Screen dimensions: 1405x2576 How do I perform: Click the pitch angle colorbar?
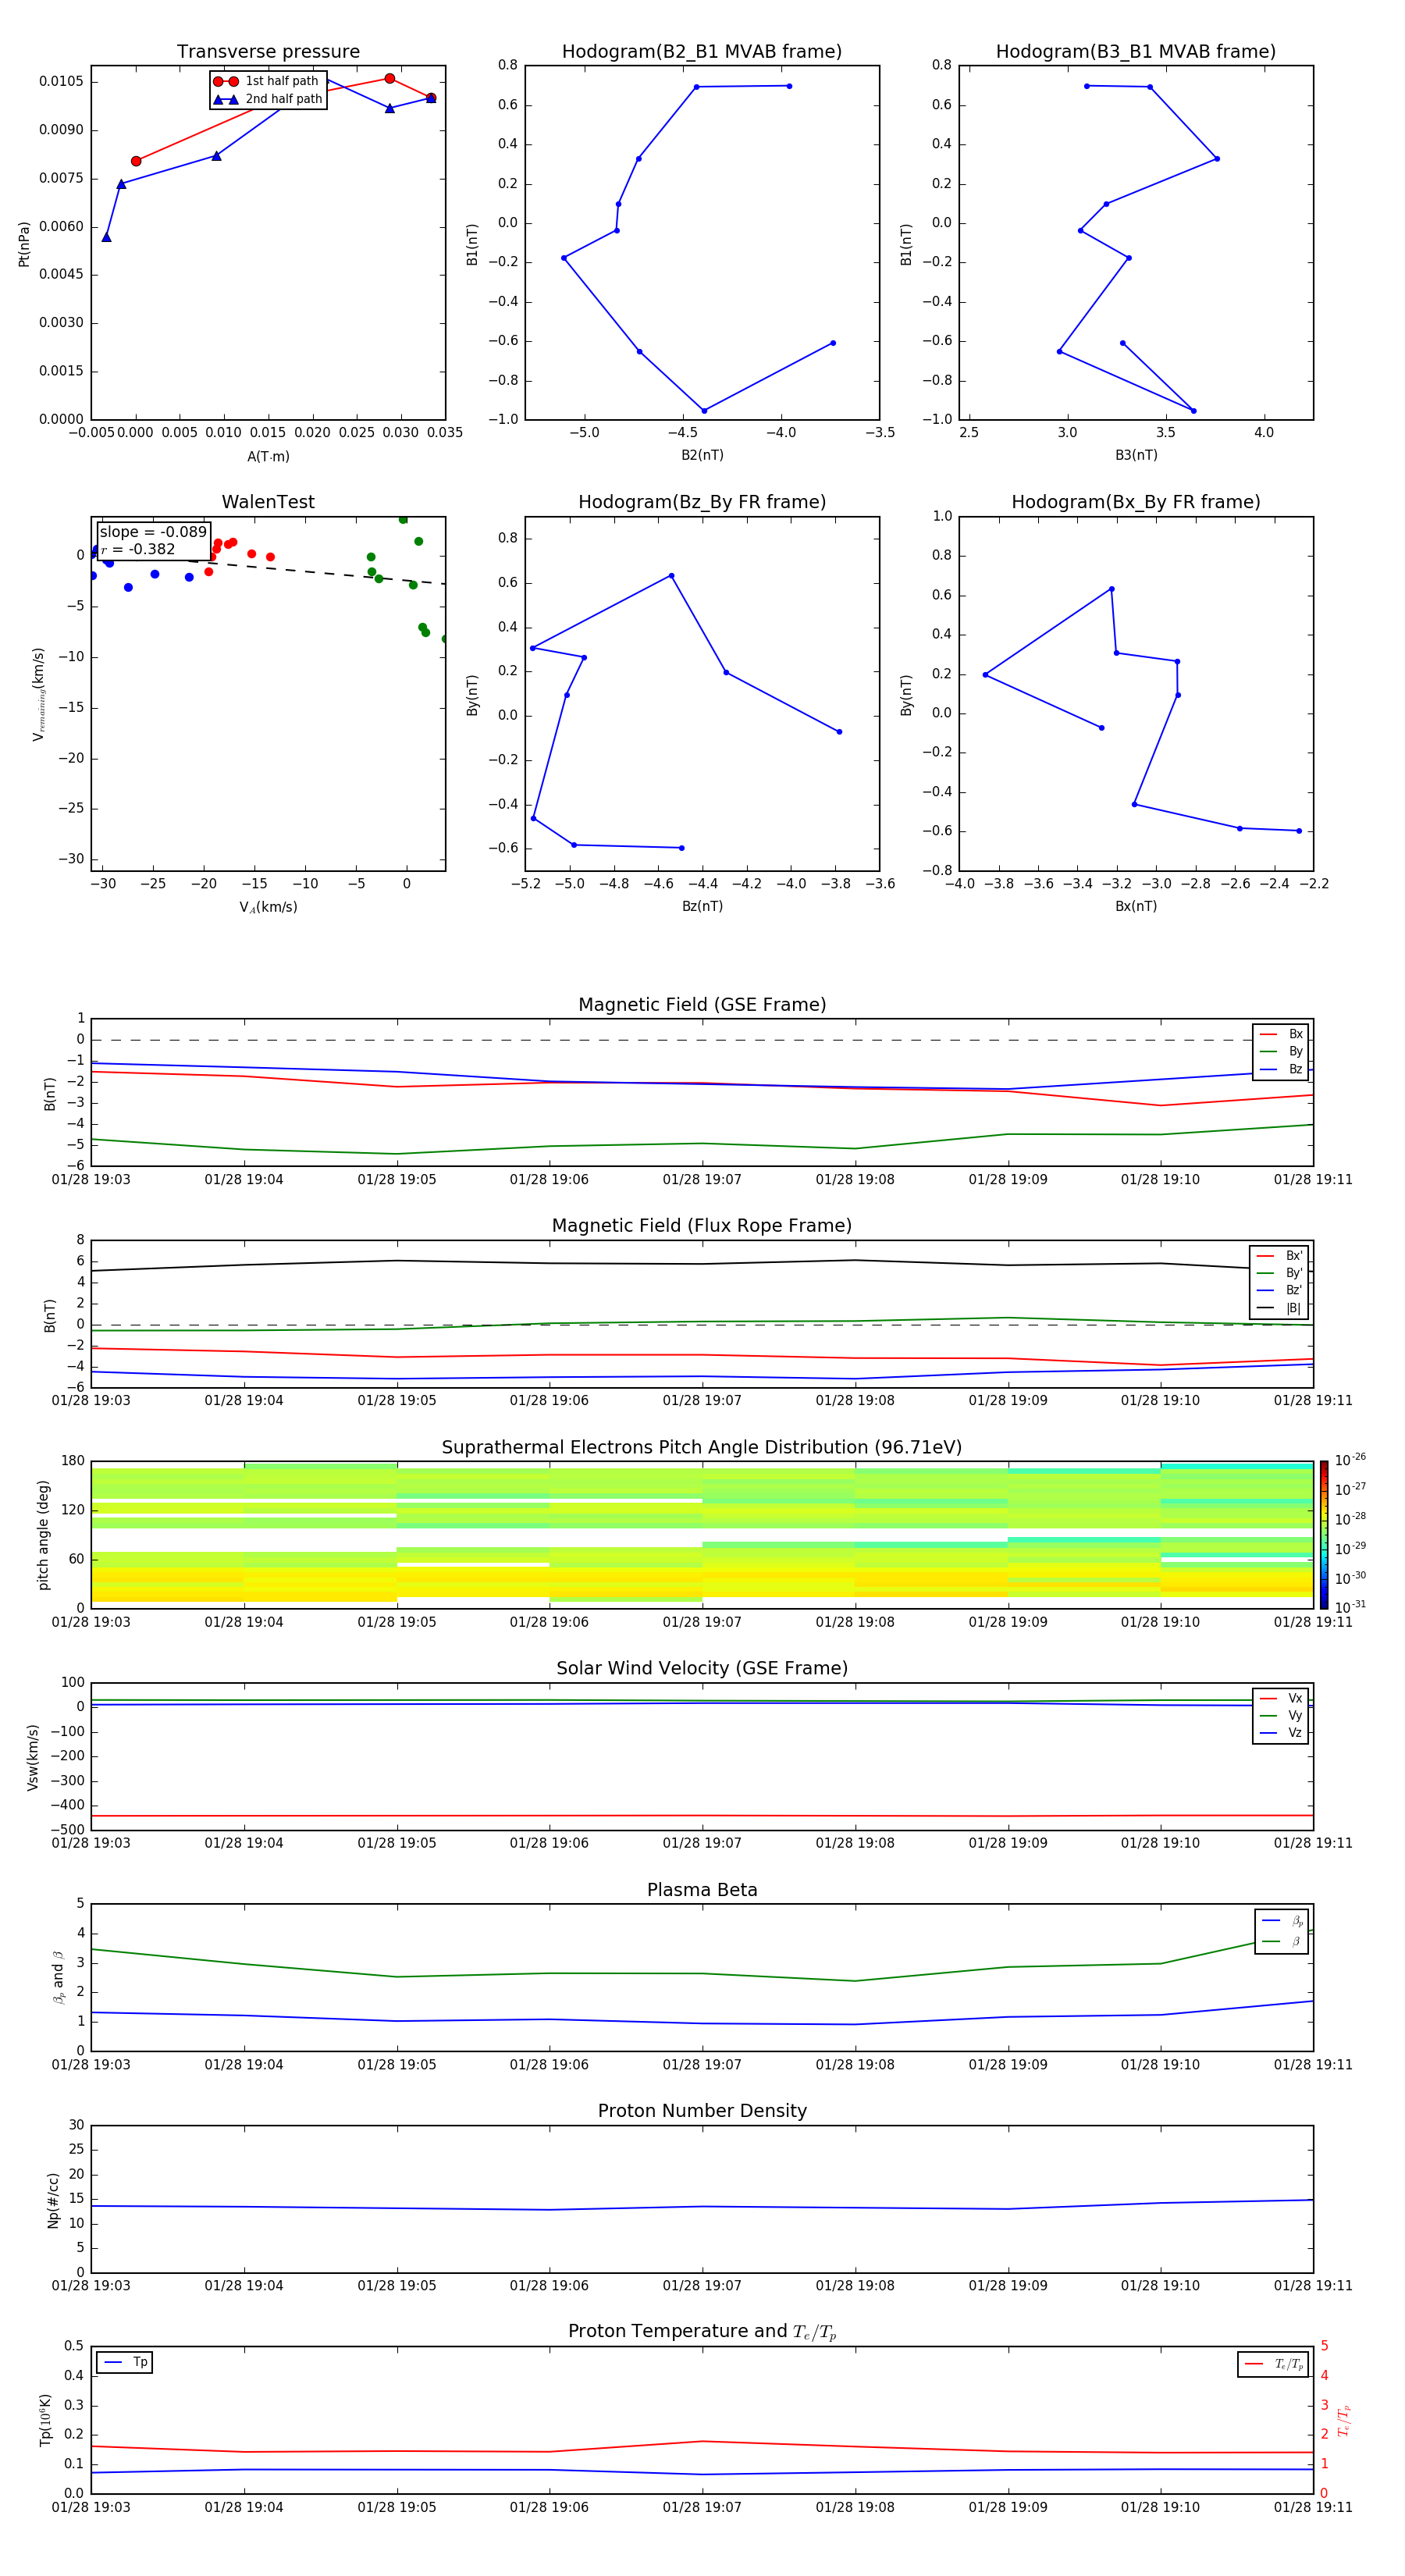tap(1324, 1534)
